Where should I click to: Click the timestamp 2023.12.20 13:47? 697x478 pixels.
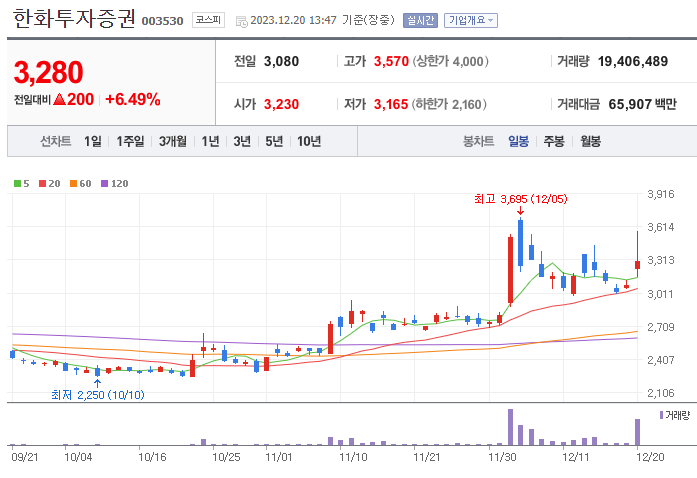[293, 20]
